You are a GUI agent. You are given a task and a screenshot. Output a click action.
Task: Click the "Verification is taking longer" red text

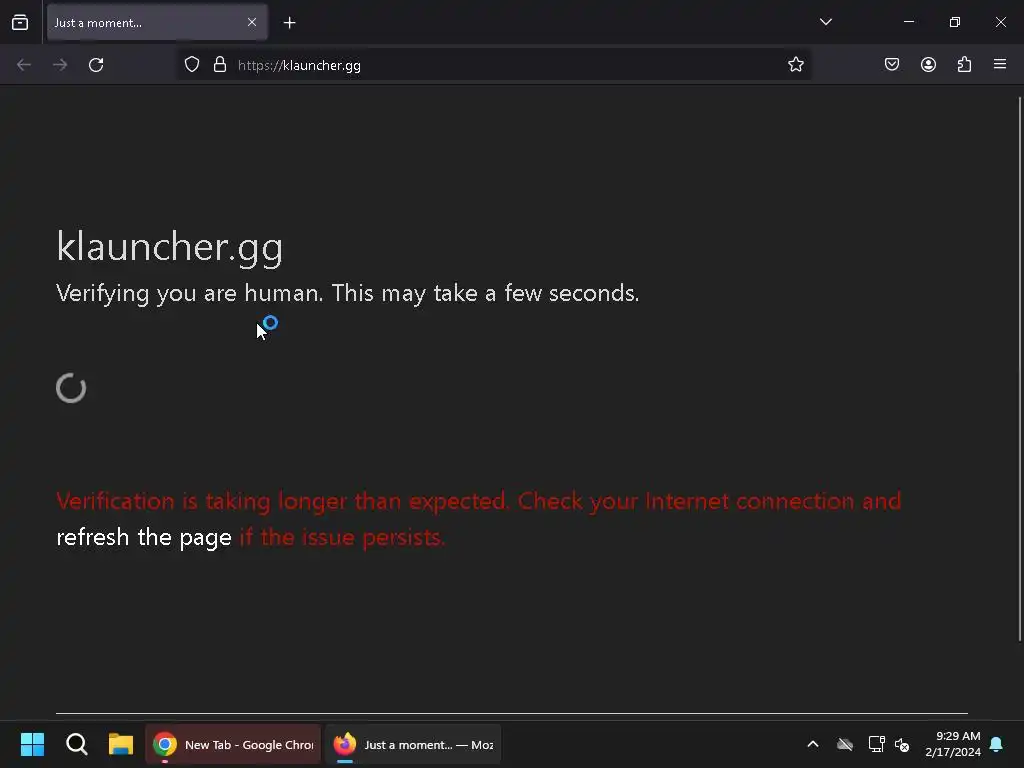pyautogui.click(x=479, y=501)
